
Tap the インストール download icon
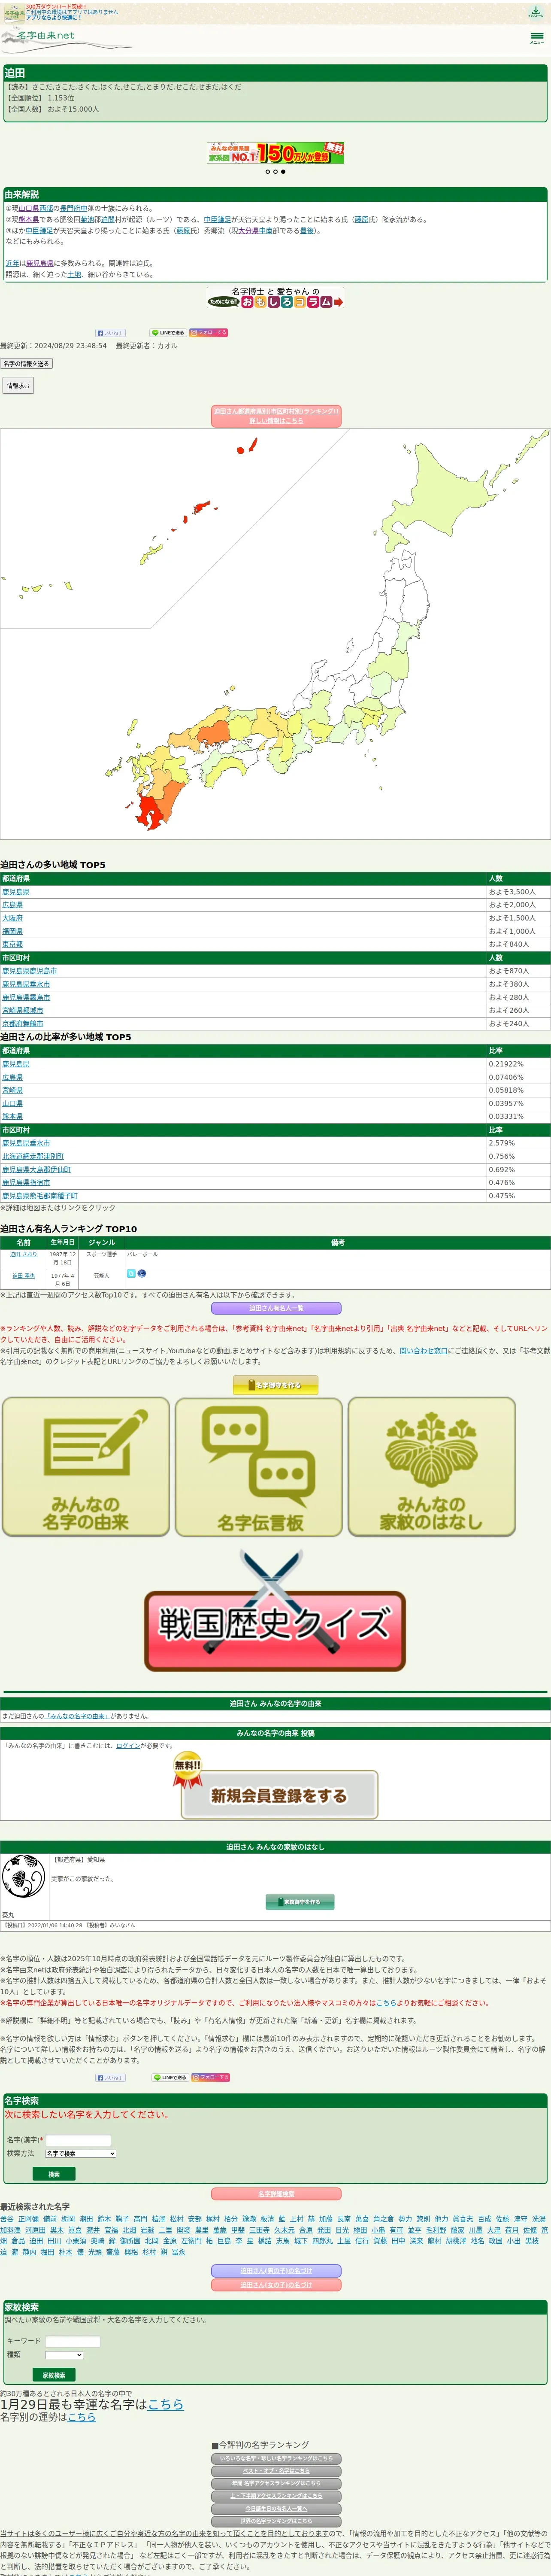click(x=537, y=12)
